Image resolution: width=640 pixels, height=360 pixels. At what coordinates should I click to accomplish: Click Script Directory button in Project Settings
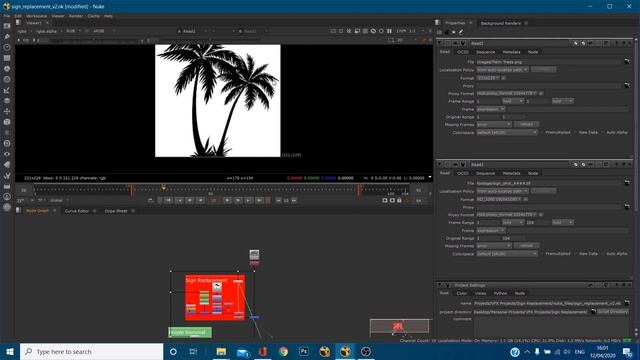(613, 311)
